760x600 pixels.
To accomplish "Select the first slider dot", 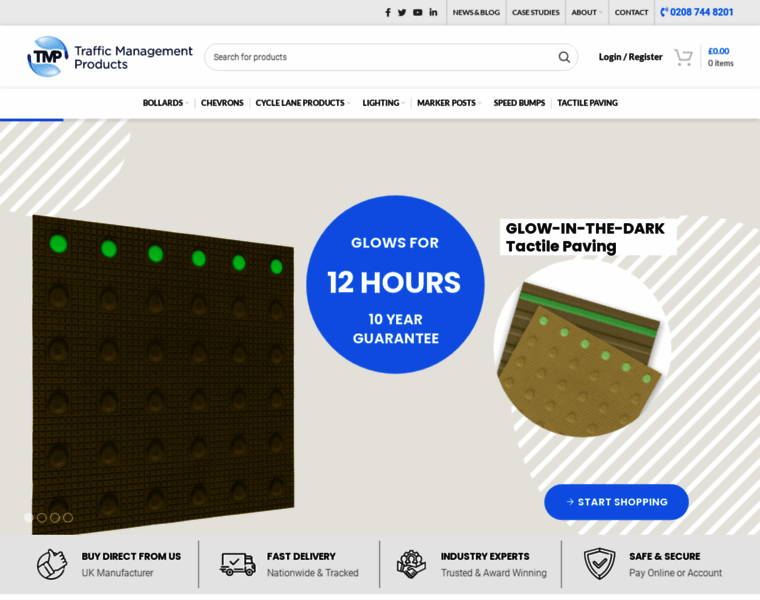I will coord(29,518).
